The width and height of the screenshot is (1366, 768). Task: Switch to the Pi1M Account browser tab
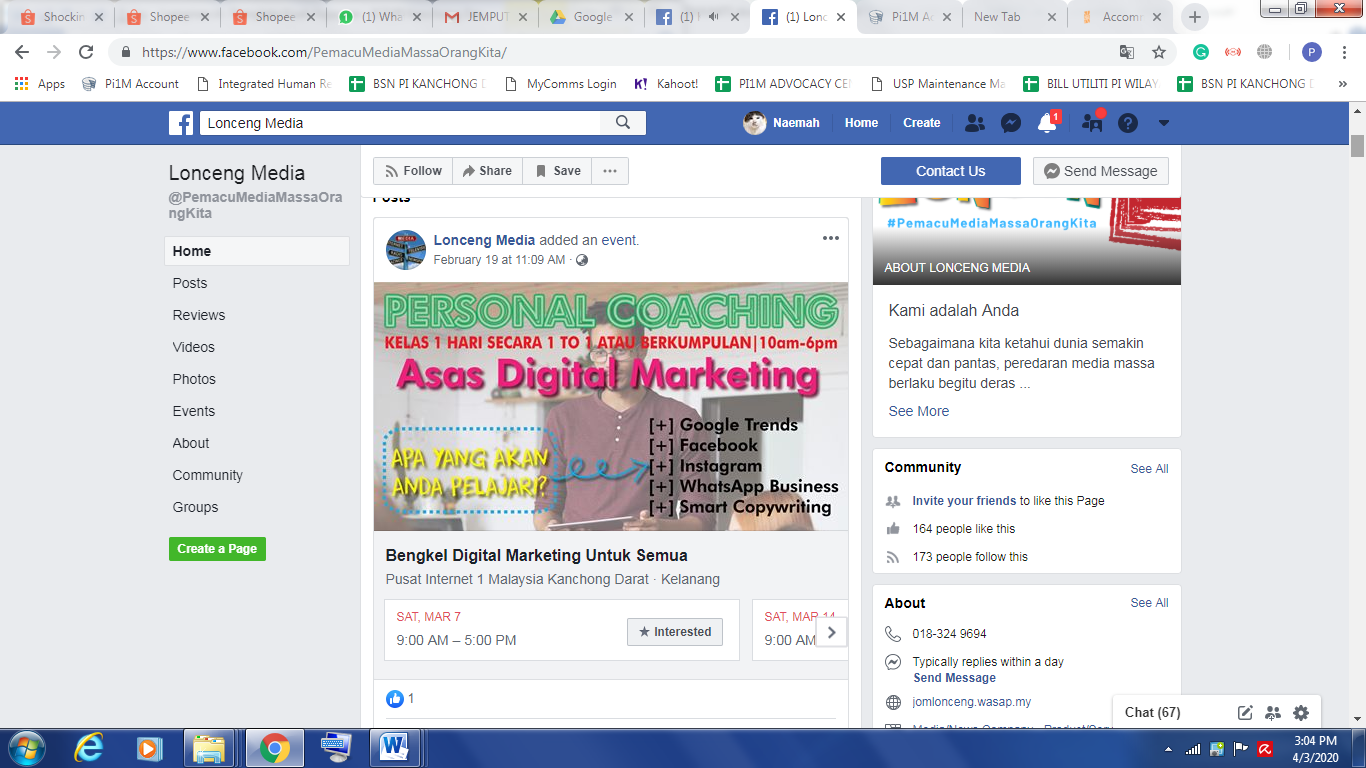pyautogui.click(x=908, y=17)
